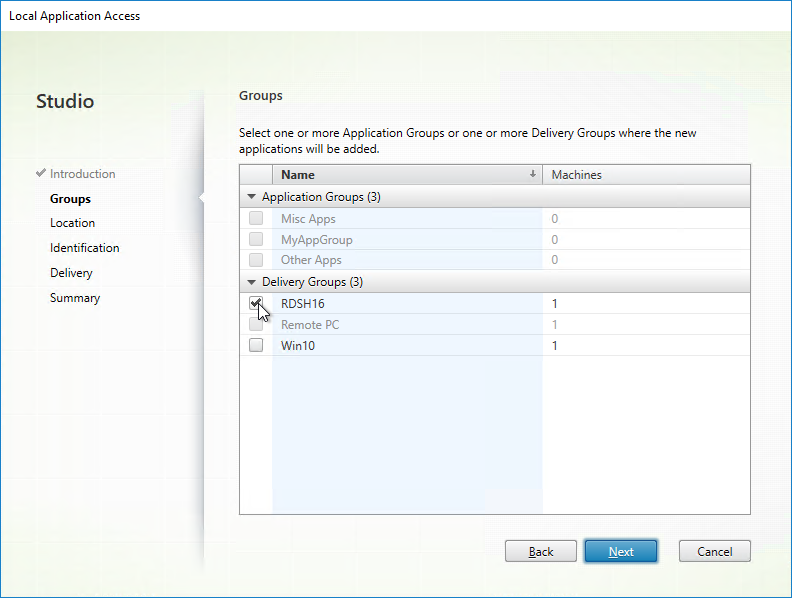Open the Location step in sidebar

pos(72,223)
